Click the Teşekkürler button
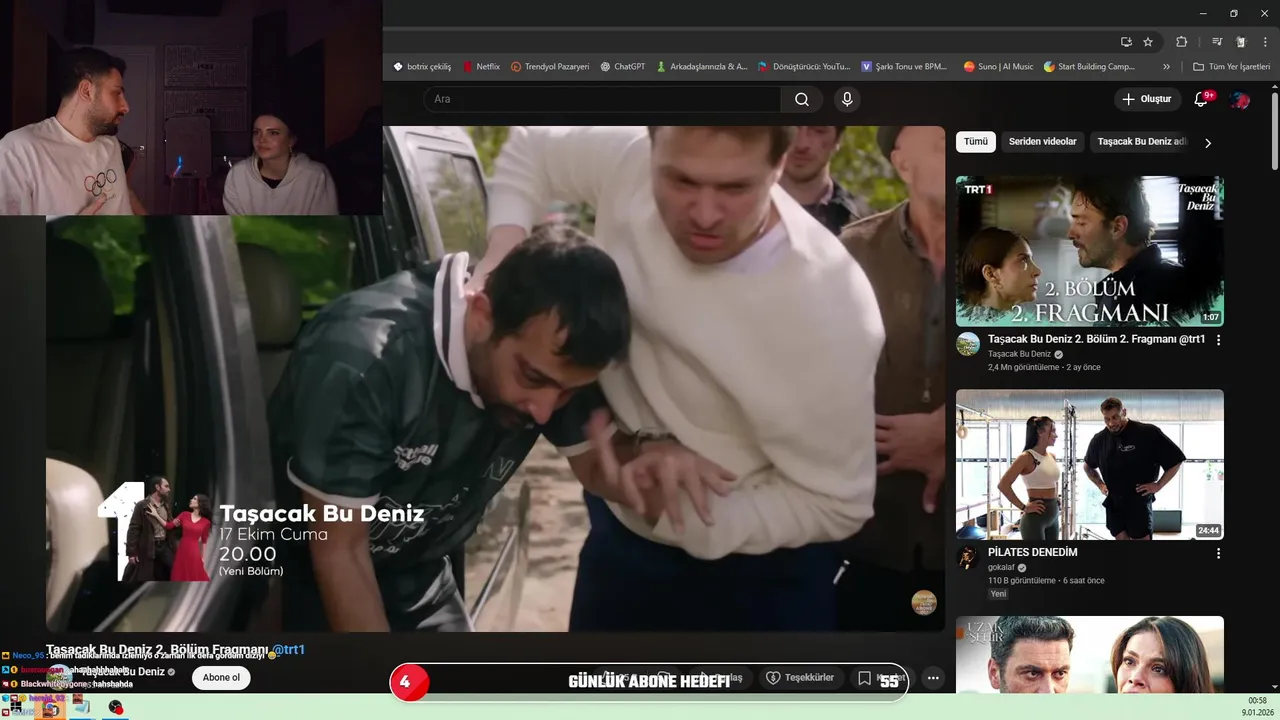This screenshot has height=720, width=1280. (800, 677)
